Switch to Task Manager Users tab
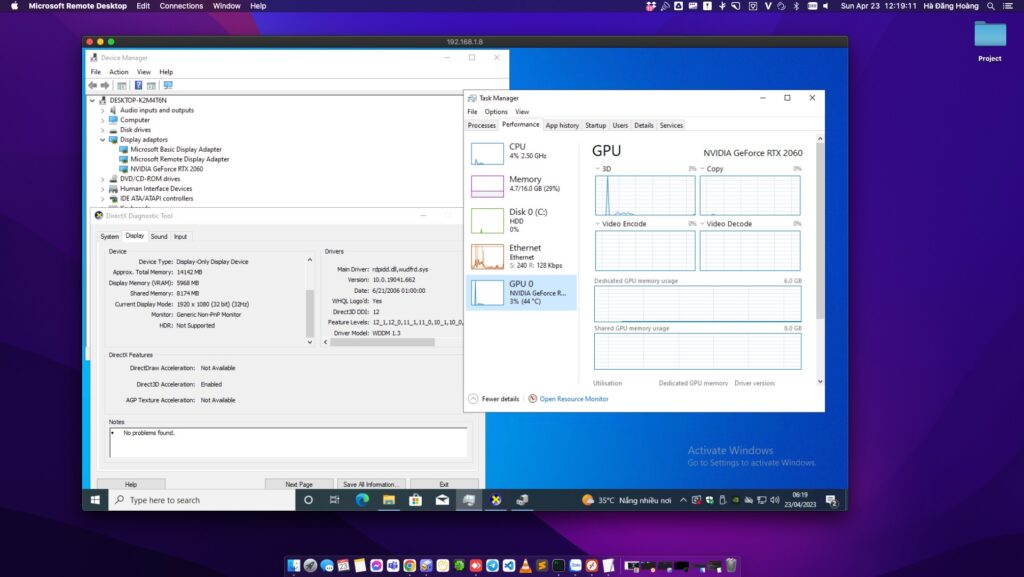This screenshot has height=577, width=1024. pyautogui.click(x=620, y=125)
